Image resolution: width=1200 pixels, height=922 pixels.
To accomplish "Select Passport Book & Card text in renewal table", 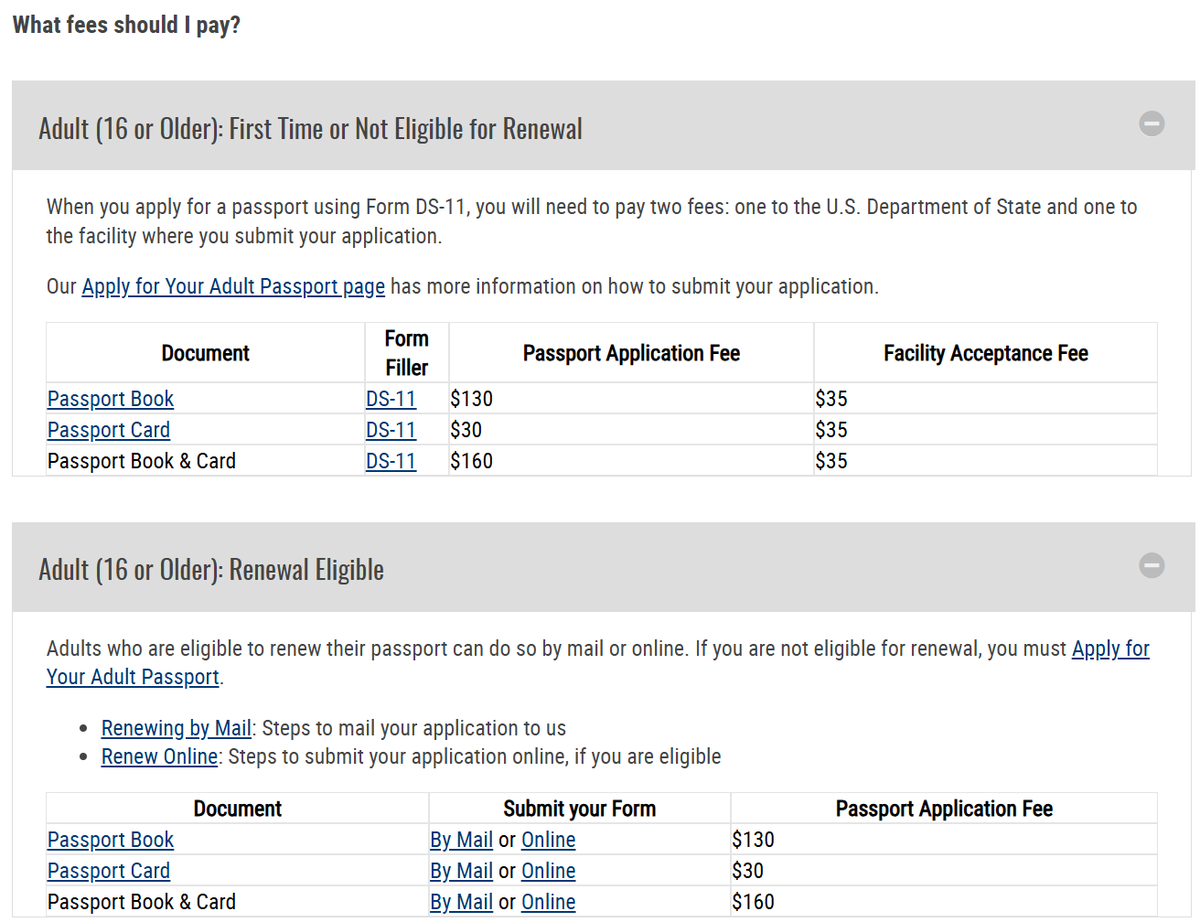I will (141, 902).
